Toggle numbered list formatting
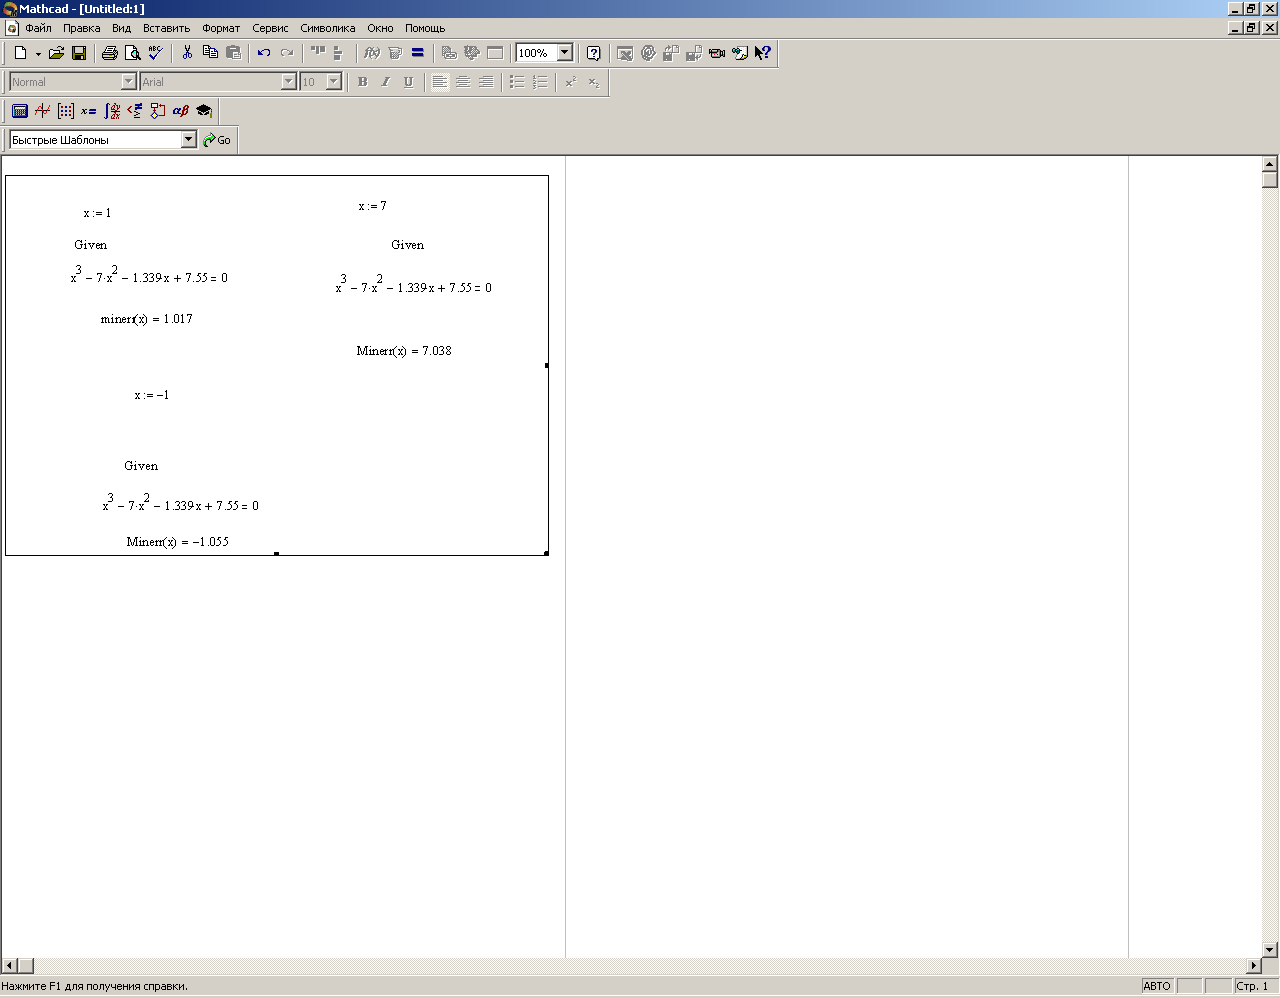Viewport: 1280px width, 998px height. click(x=540, y=82)
